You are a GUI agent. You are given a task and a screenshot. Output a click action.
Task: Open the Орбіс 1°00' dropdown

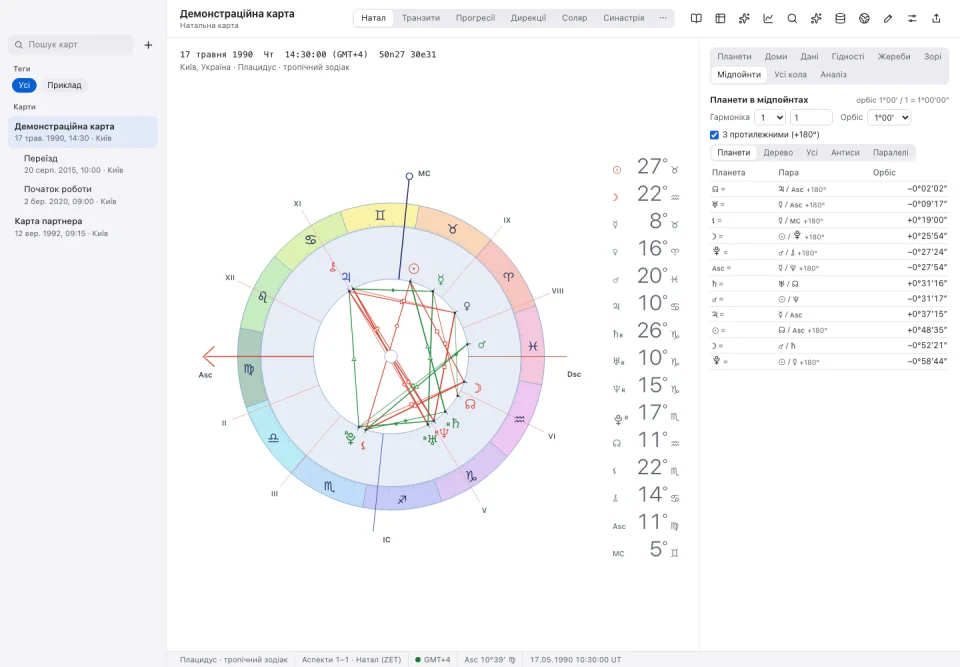[889, 118]
